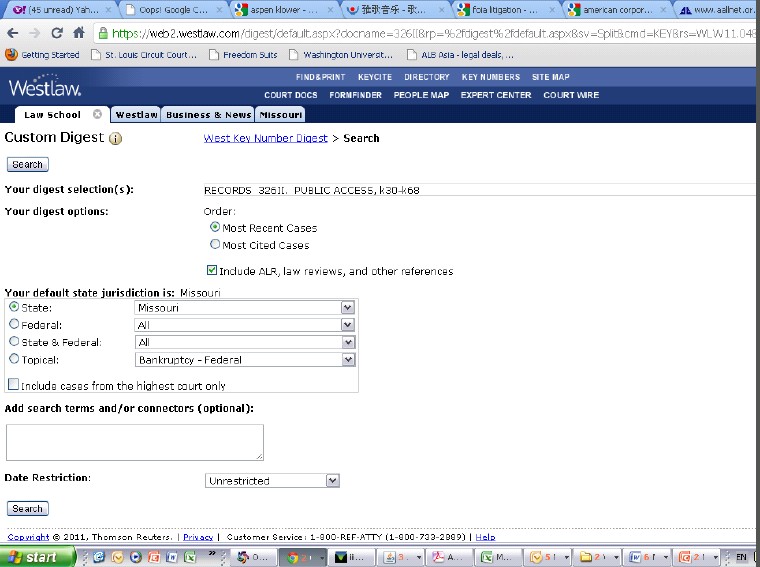Open the KeyCite menu item
This screenshot has height=567, width=760.
(375, 77)
